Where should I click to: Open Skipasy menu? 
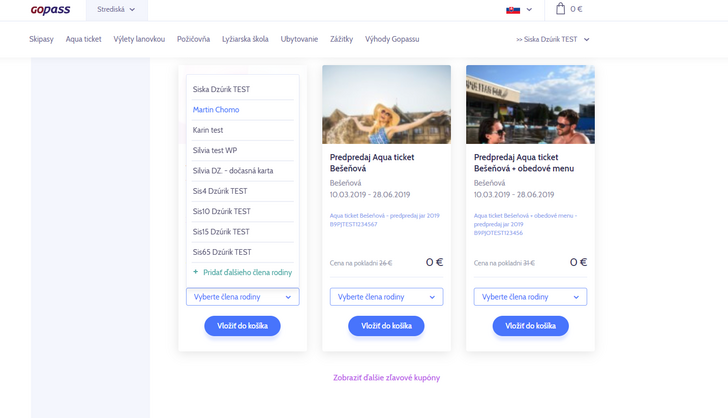click(x=41, y=39)
